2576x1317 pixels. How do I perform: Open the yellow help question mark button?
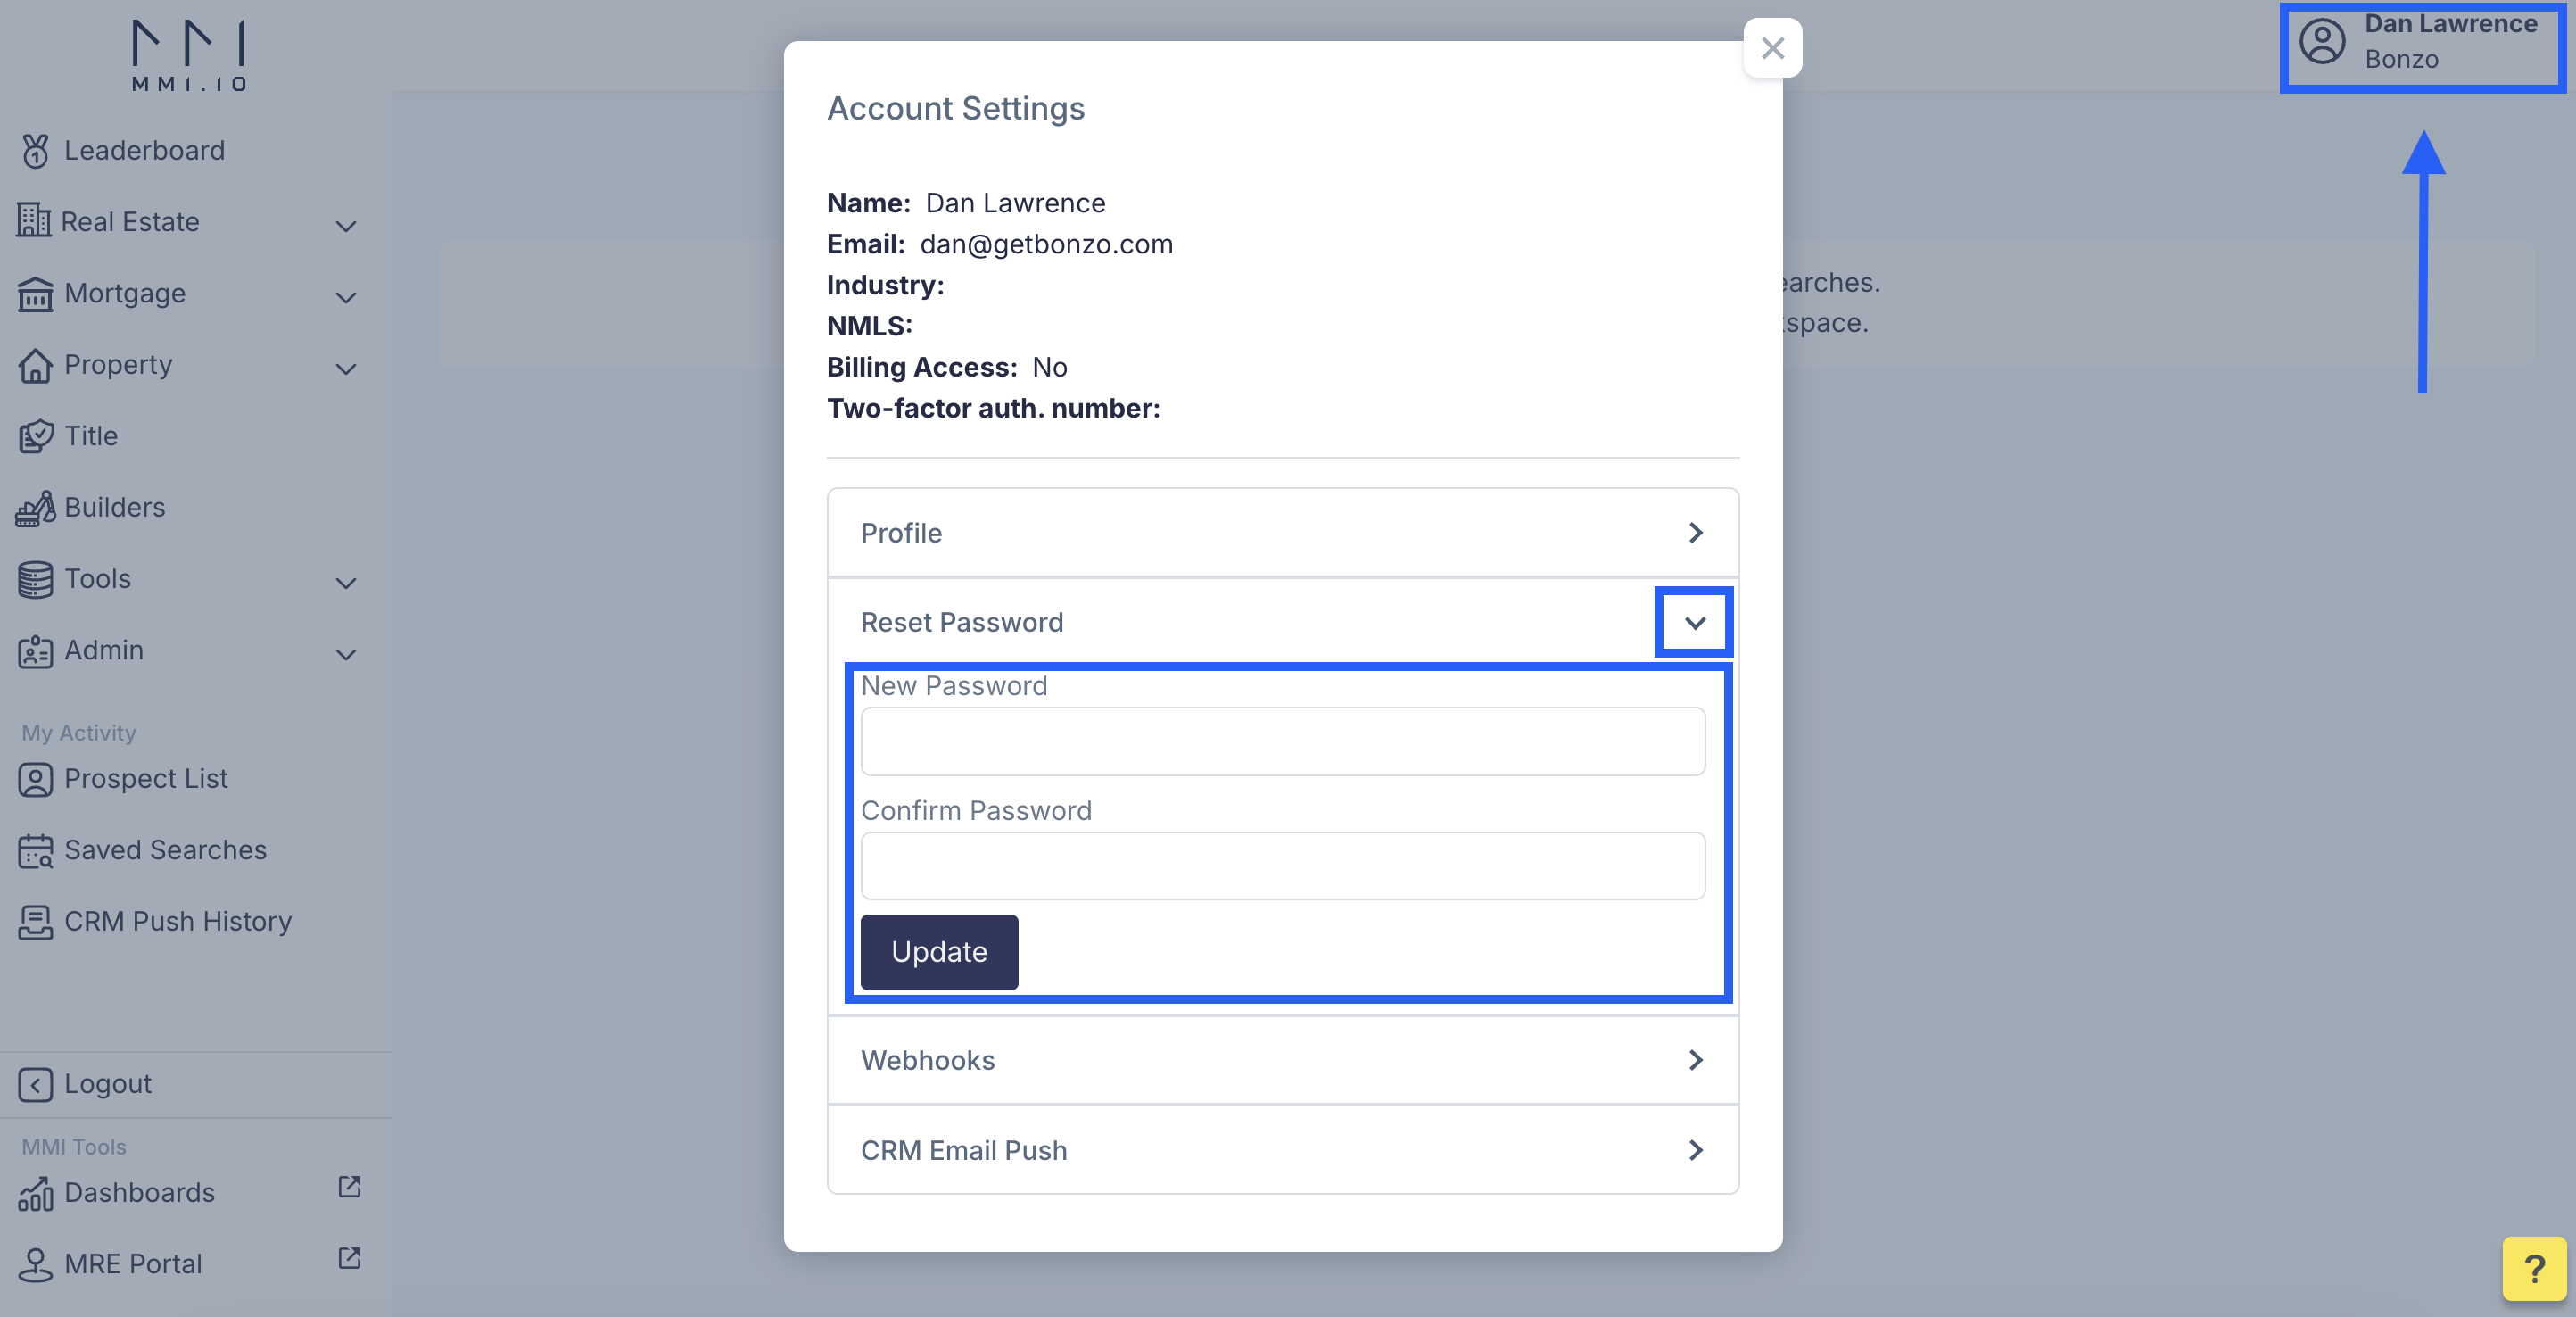2534,1268
